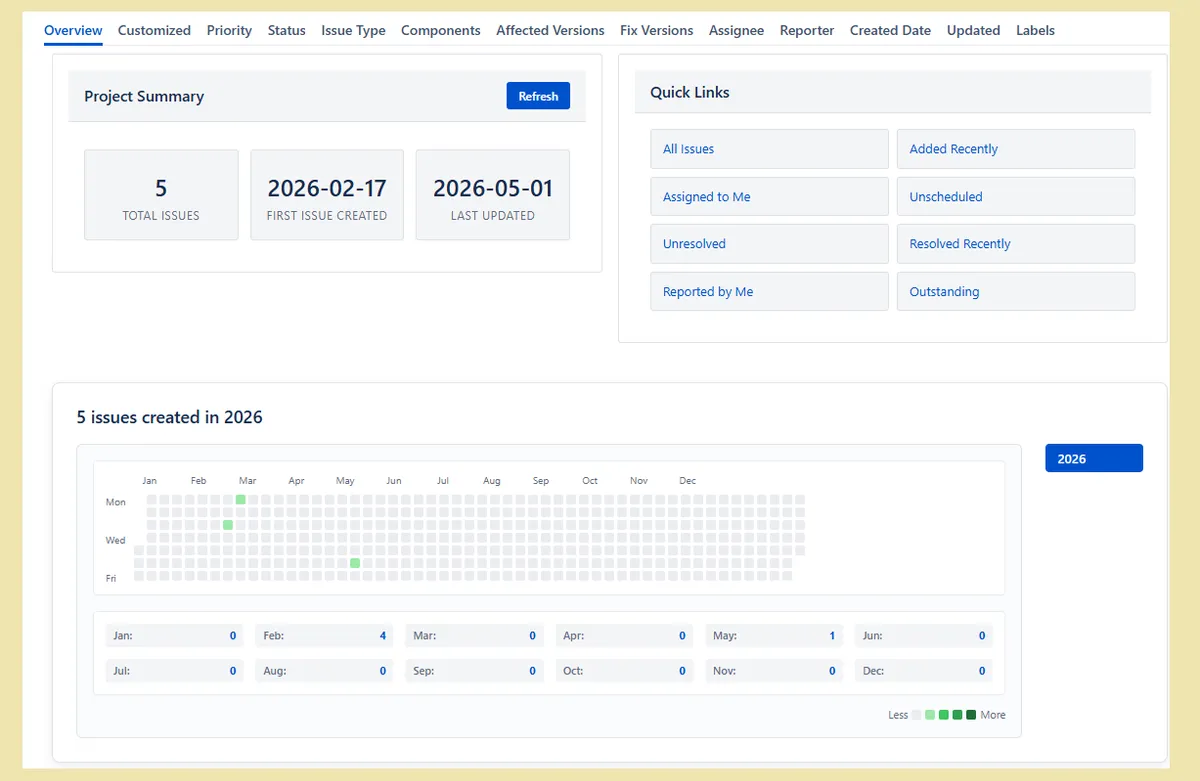Open the All Issues quick link

tap(769, 149)
